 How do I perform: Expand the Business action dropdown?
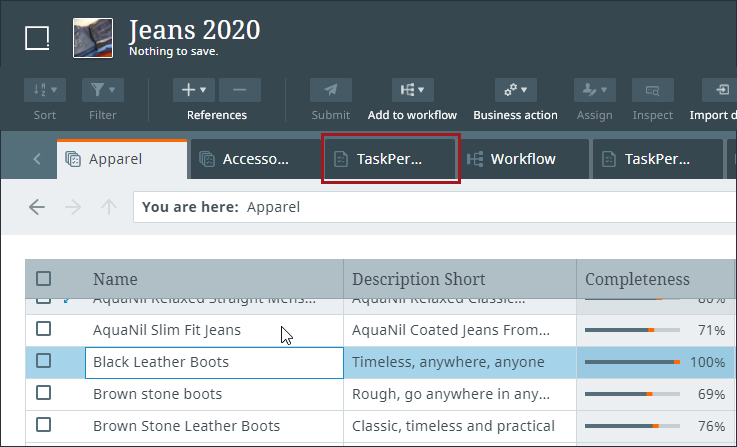(515, 90)
